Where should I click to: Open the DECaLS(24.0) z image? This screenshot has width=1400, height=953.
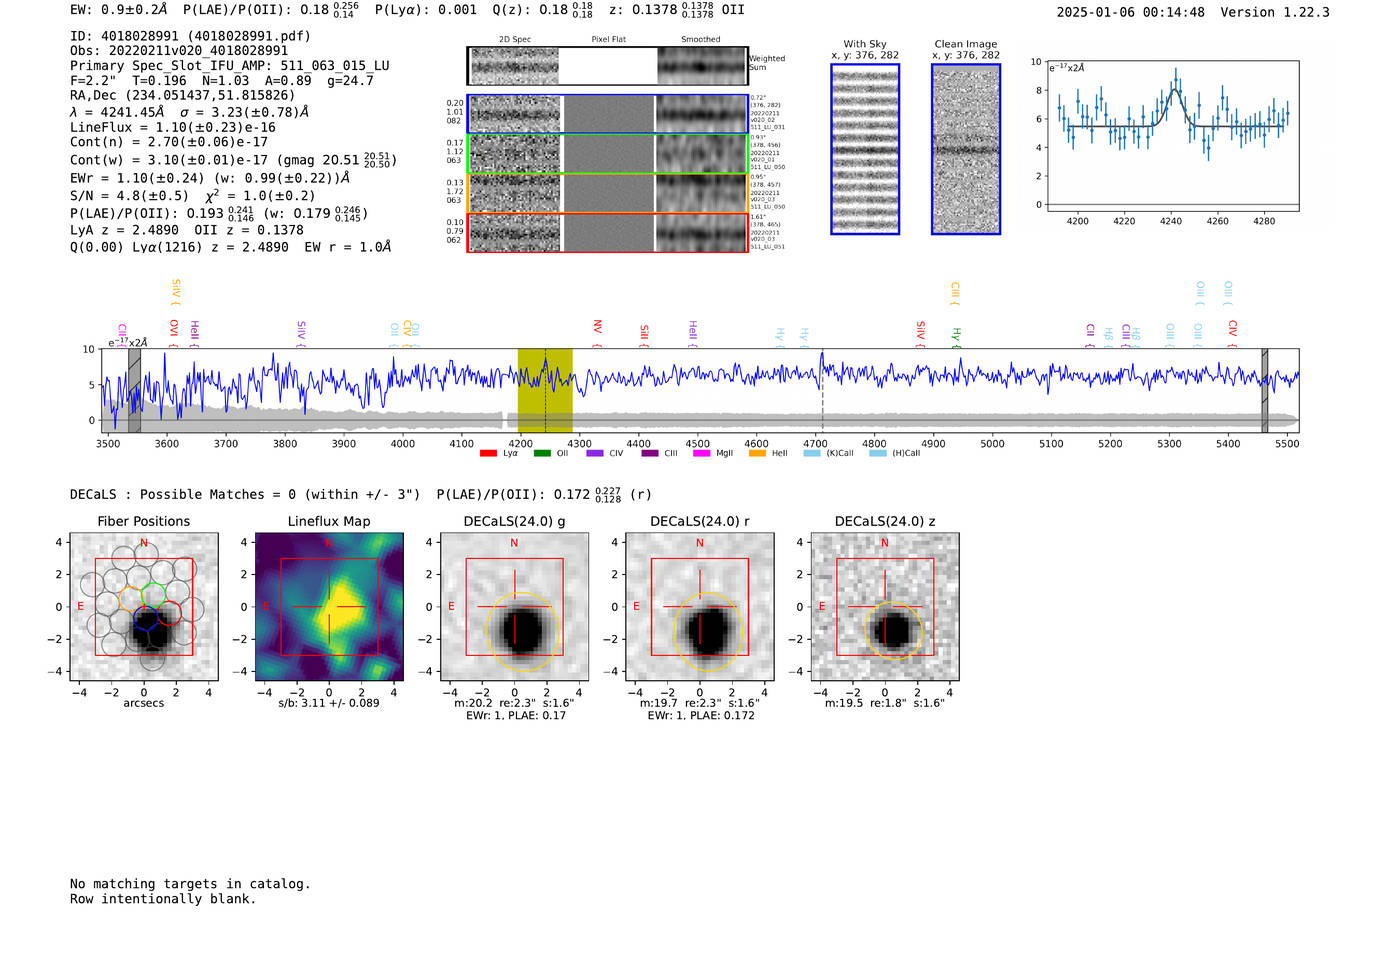[885, 606]
